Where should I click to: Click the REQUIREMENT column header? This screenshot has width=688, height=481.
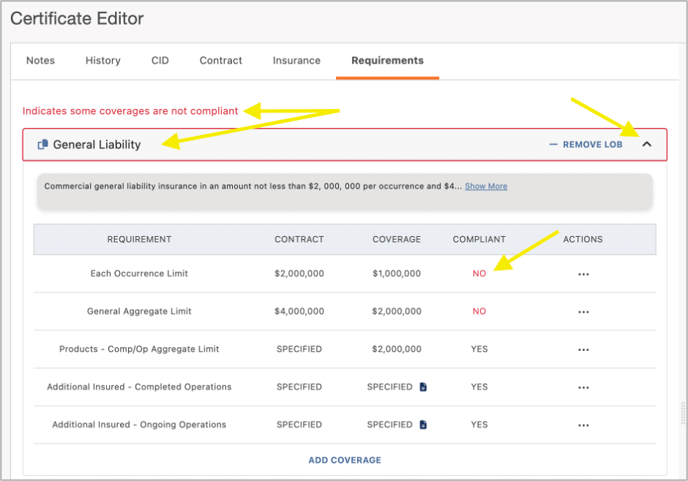tap(139, 239)
